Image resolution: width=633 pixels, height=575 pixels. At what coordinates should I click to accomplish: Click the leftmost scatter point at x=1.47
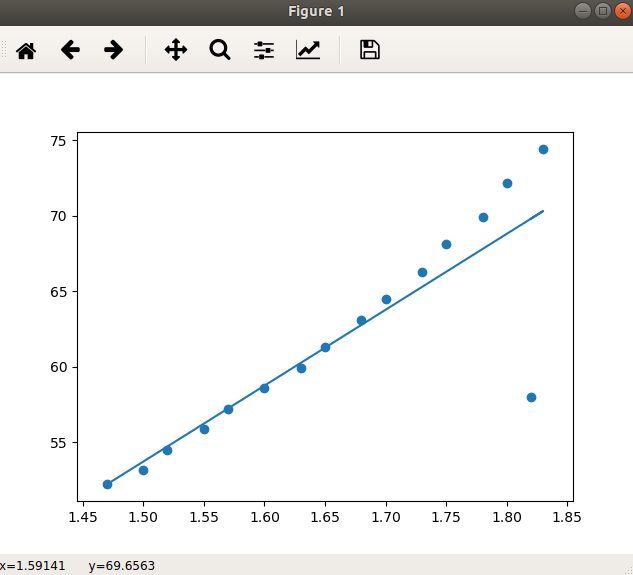coord(107,484)
